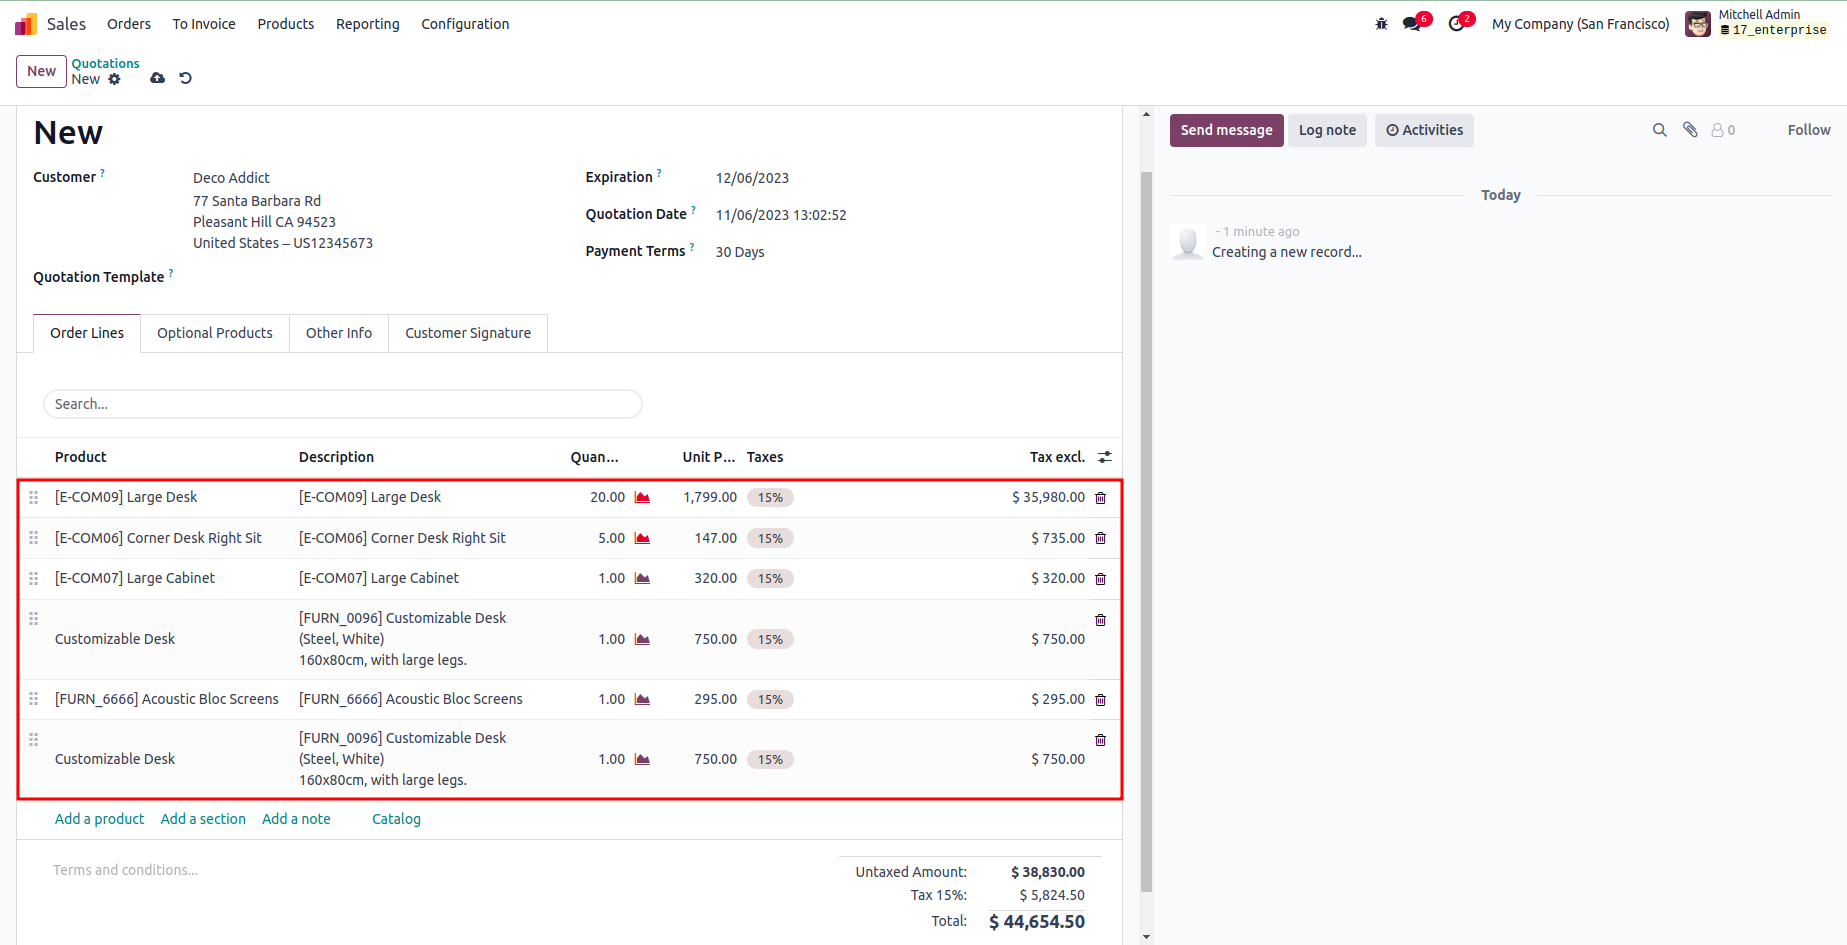The image size is (1847, 945).
Task: Open the conversations messages icon
Action: 1412,24
